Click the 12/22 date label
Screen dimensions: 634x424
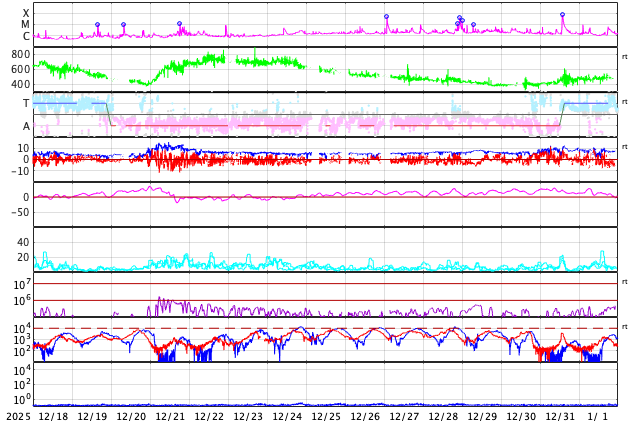click(x=209, y=415)
